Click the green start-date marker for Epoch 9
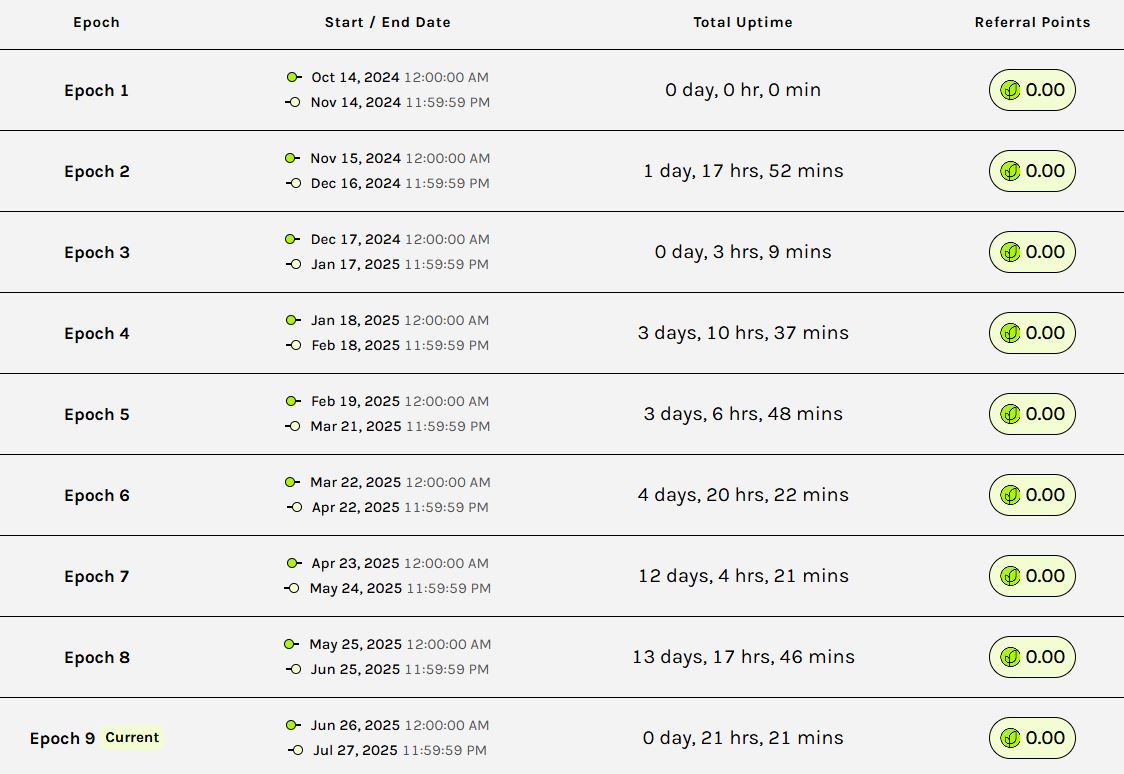The height and width of the screenshot is (774, 1124). coord(292,725)
